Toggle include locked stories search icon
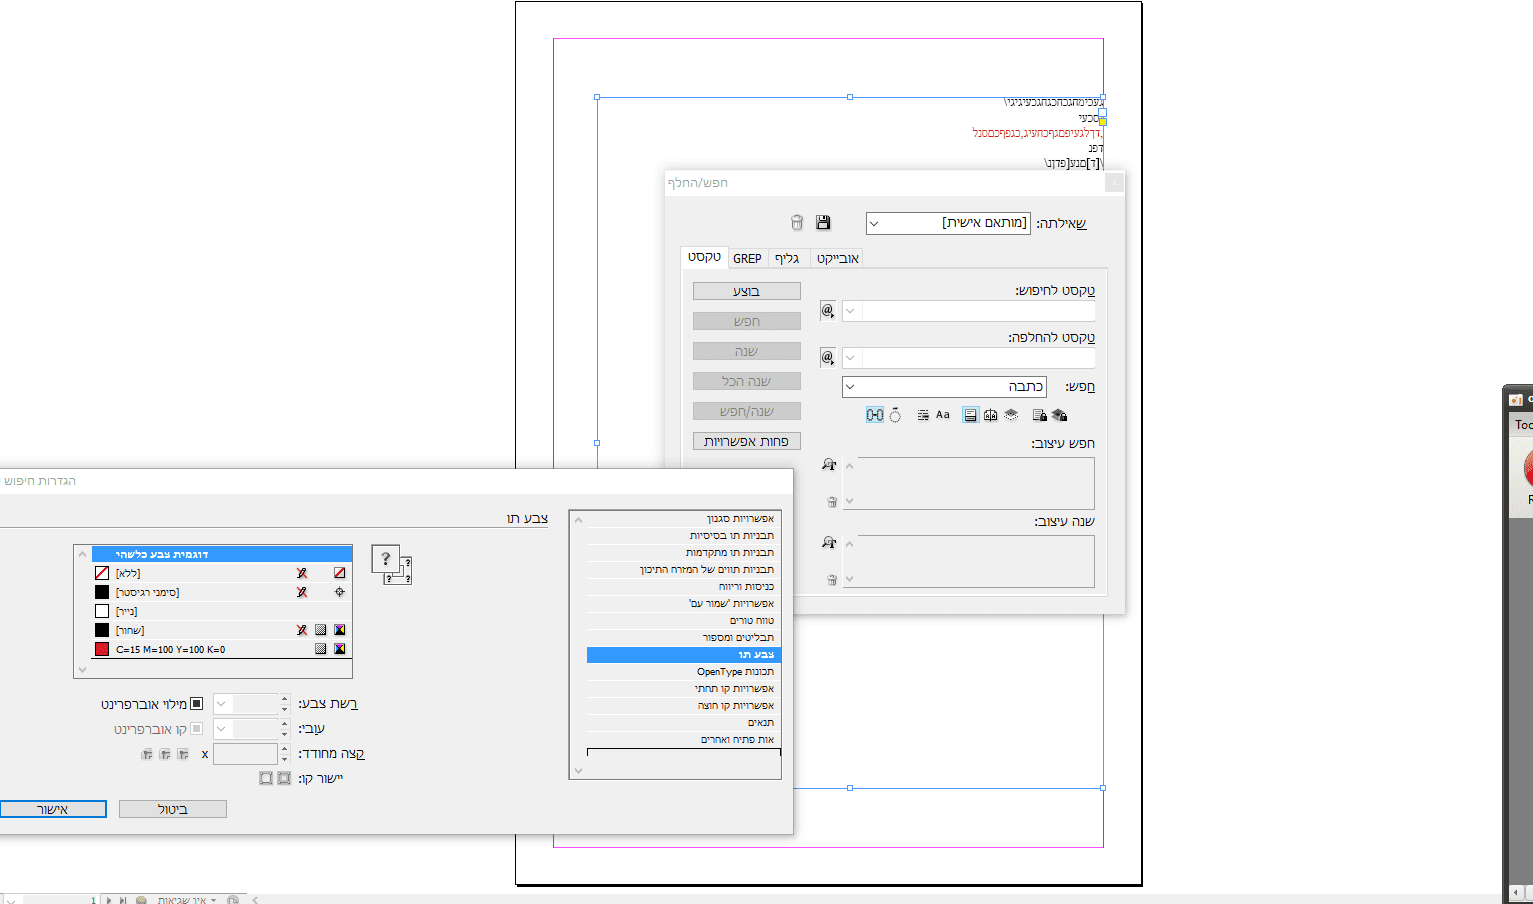 [1039, 415]
